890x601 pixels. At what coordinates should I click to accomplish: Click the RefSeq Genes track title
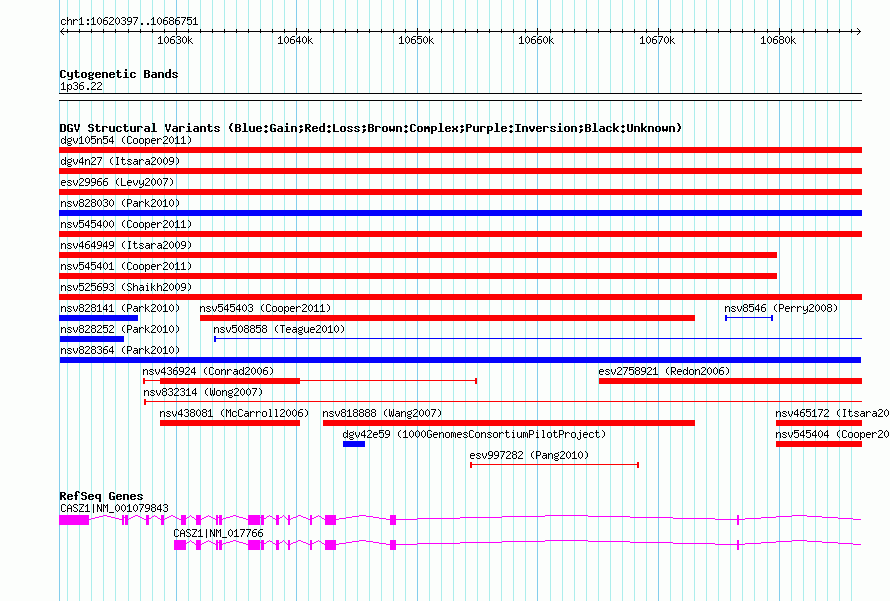point(101,497)
